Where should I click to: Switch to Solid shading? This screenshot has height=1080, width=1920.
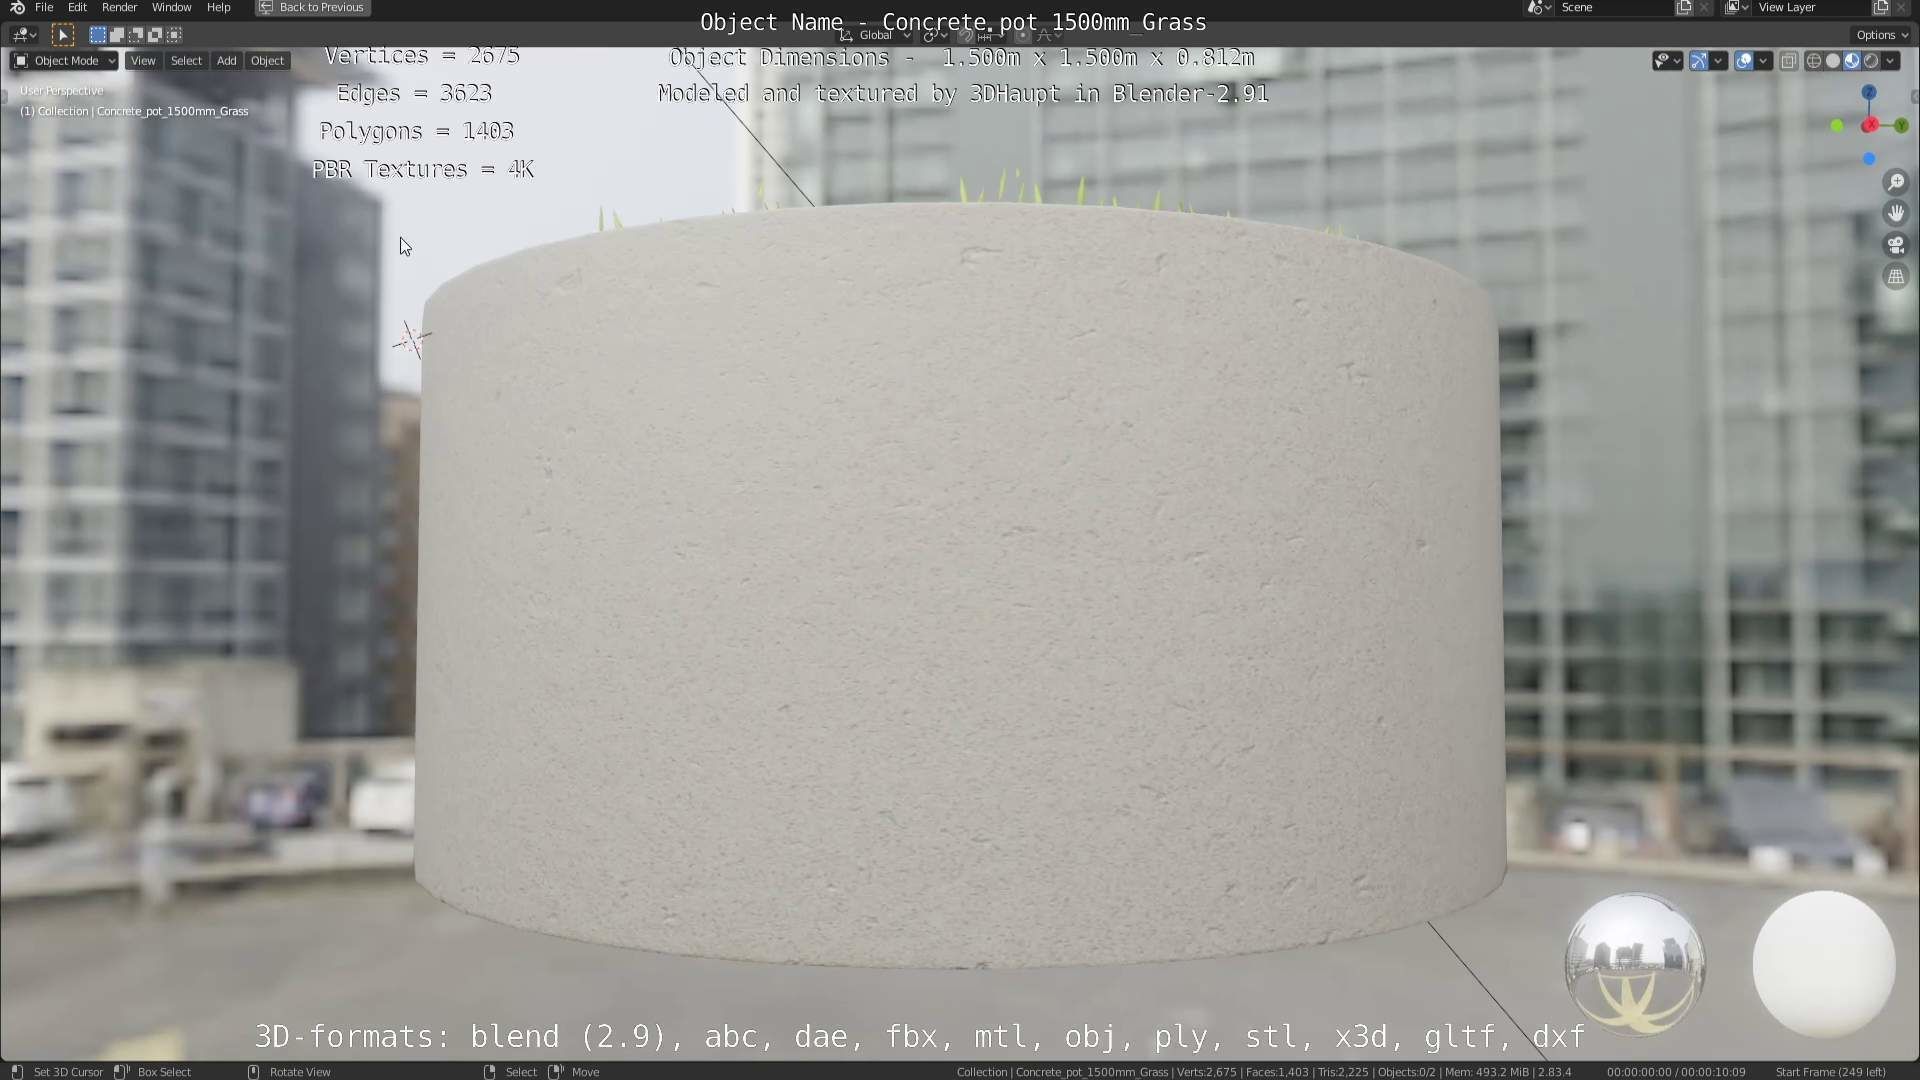1833,61
